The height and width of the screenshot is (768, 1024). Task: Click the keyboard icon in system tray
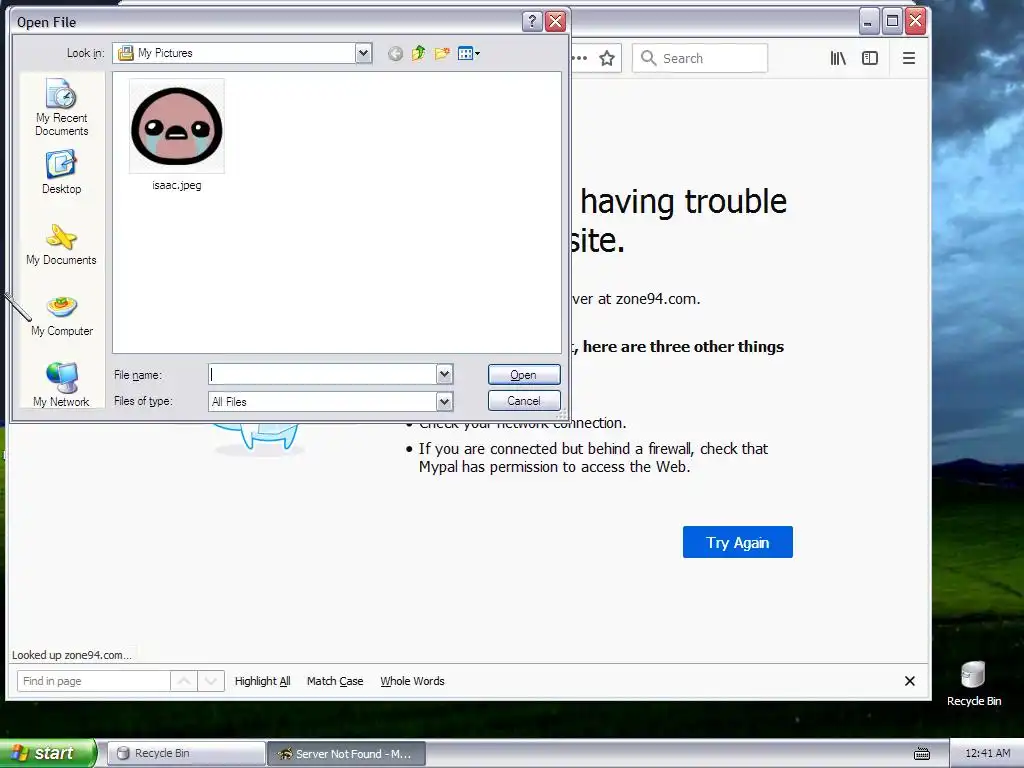click(x=921, y=754)
